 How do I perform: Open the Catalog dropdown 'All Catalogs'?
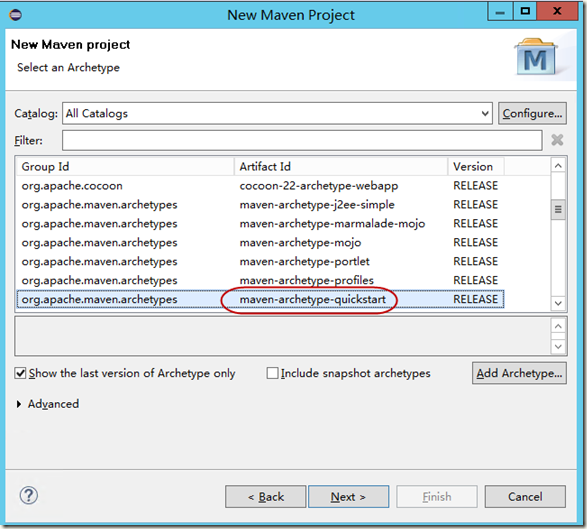click(277, 113)
